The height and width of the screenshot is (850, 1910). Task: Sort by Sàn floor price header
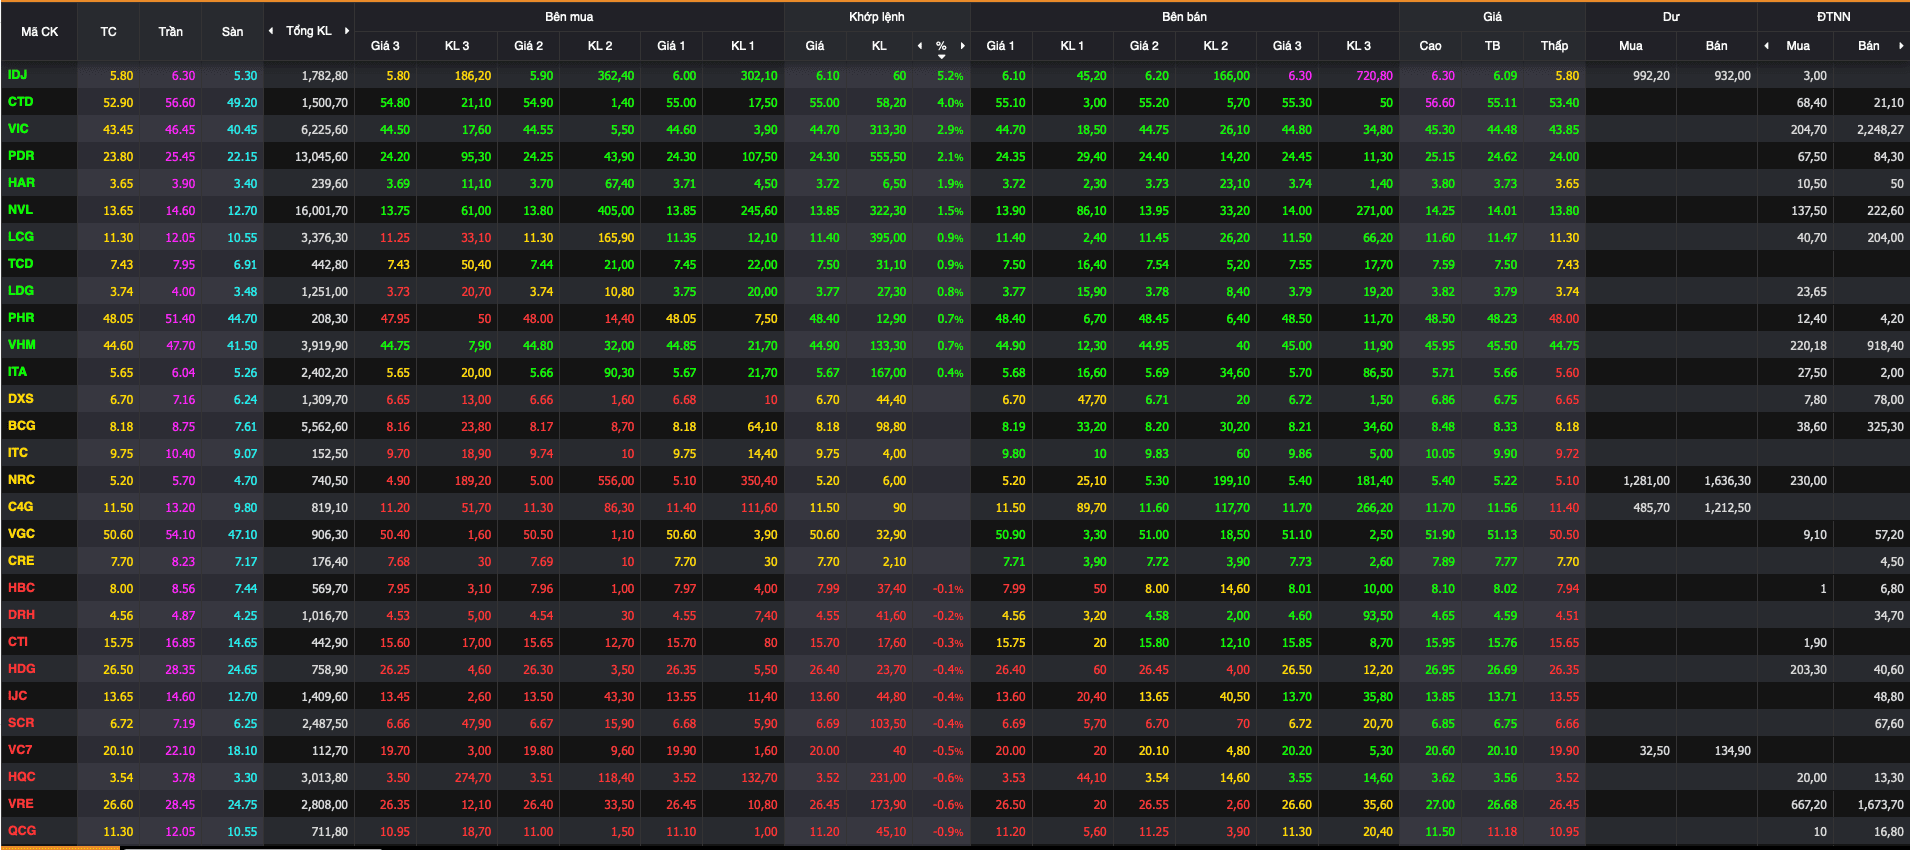232,32
